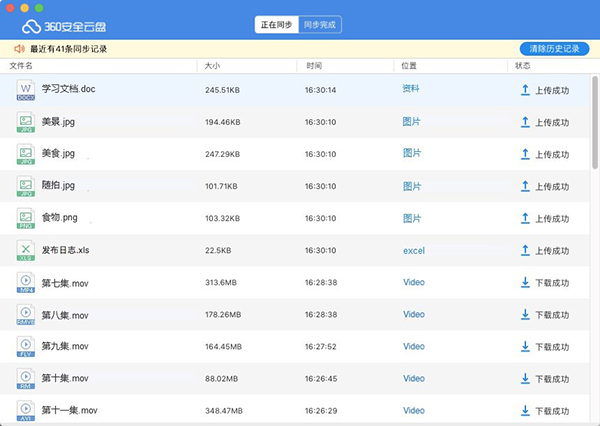
Task: Click the upload arrow for 发布日志.xls
Action: coord(525,251)
